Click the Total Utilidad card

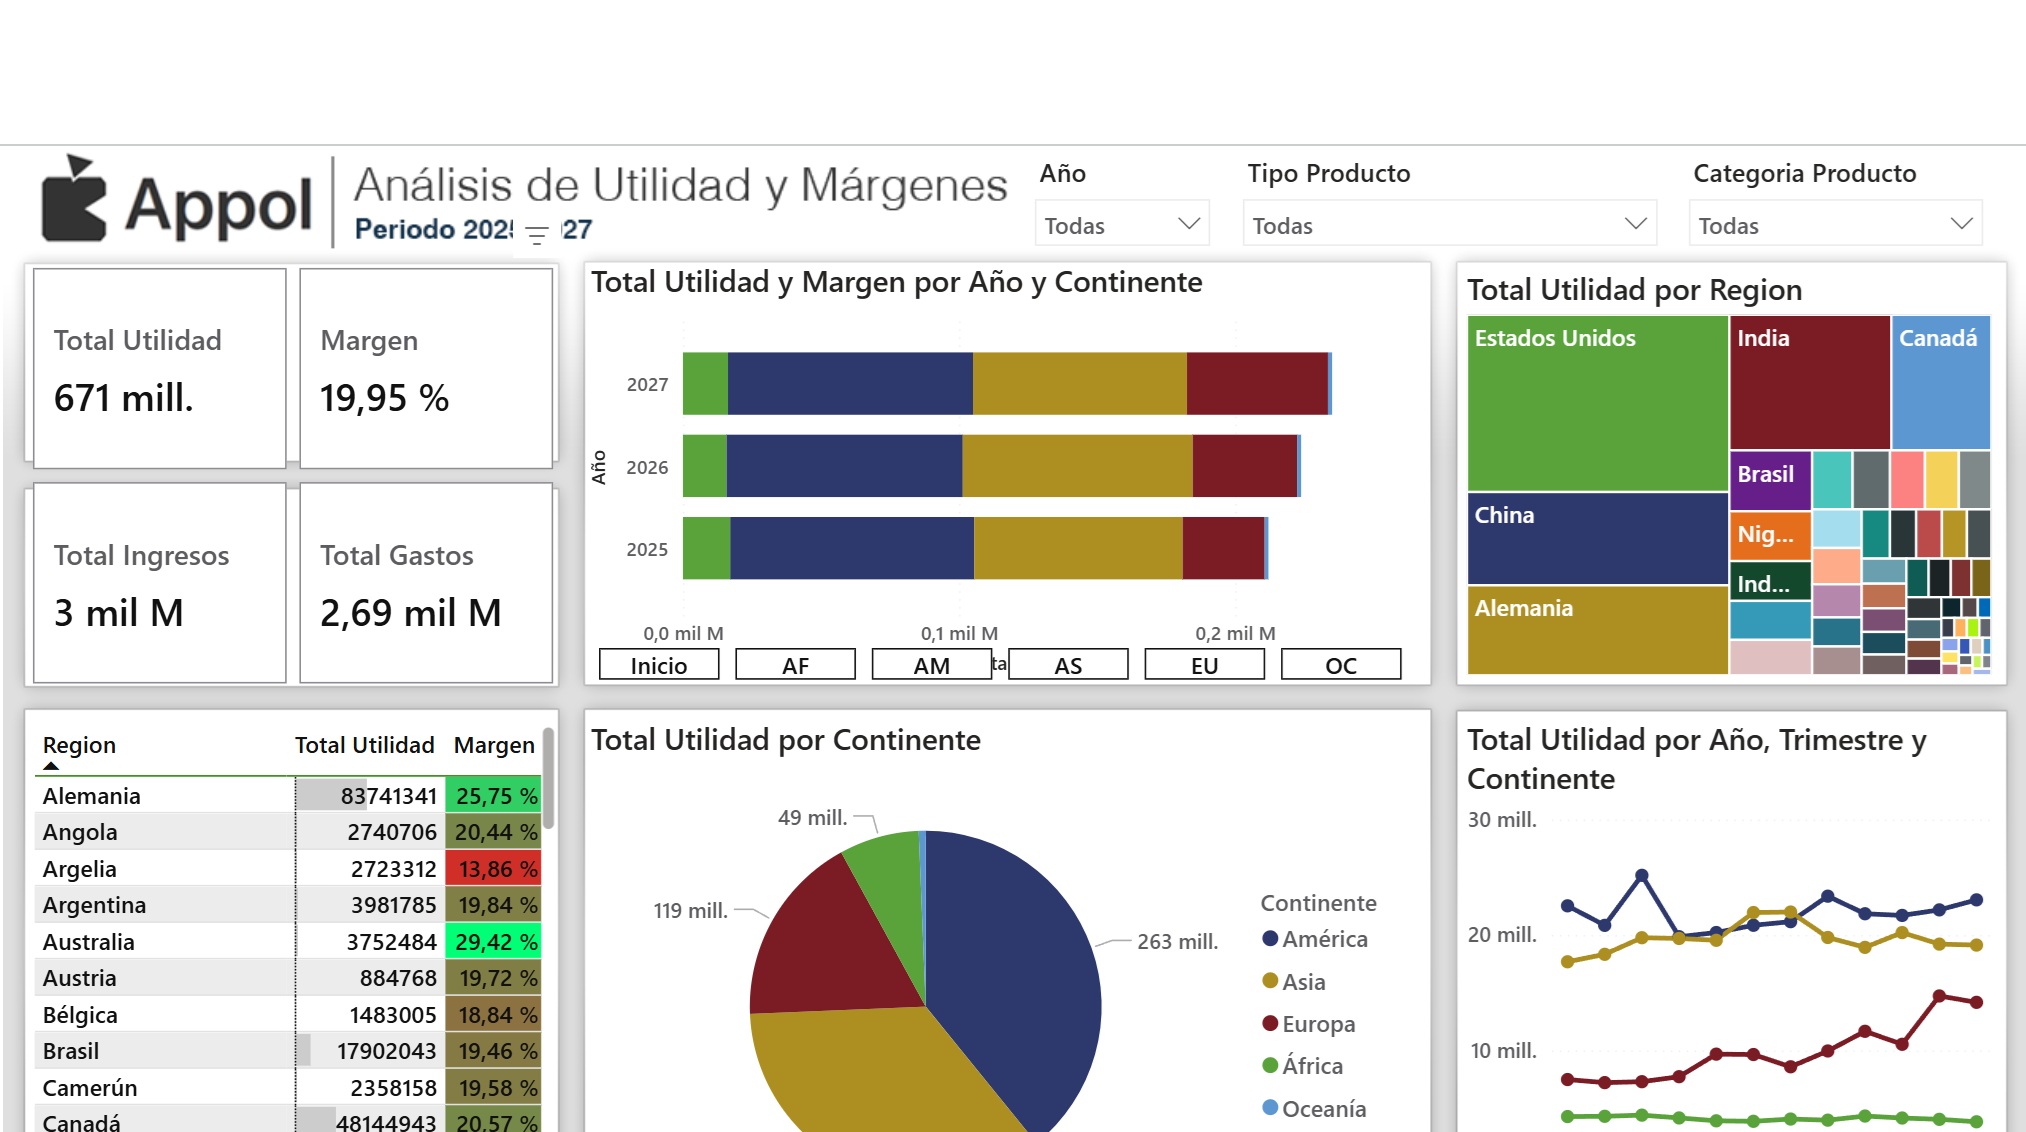pos(160,368)
